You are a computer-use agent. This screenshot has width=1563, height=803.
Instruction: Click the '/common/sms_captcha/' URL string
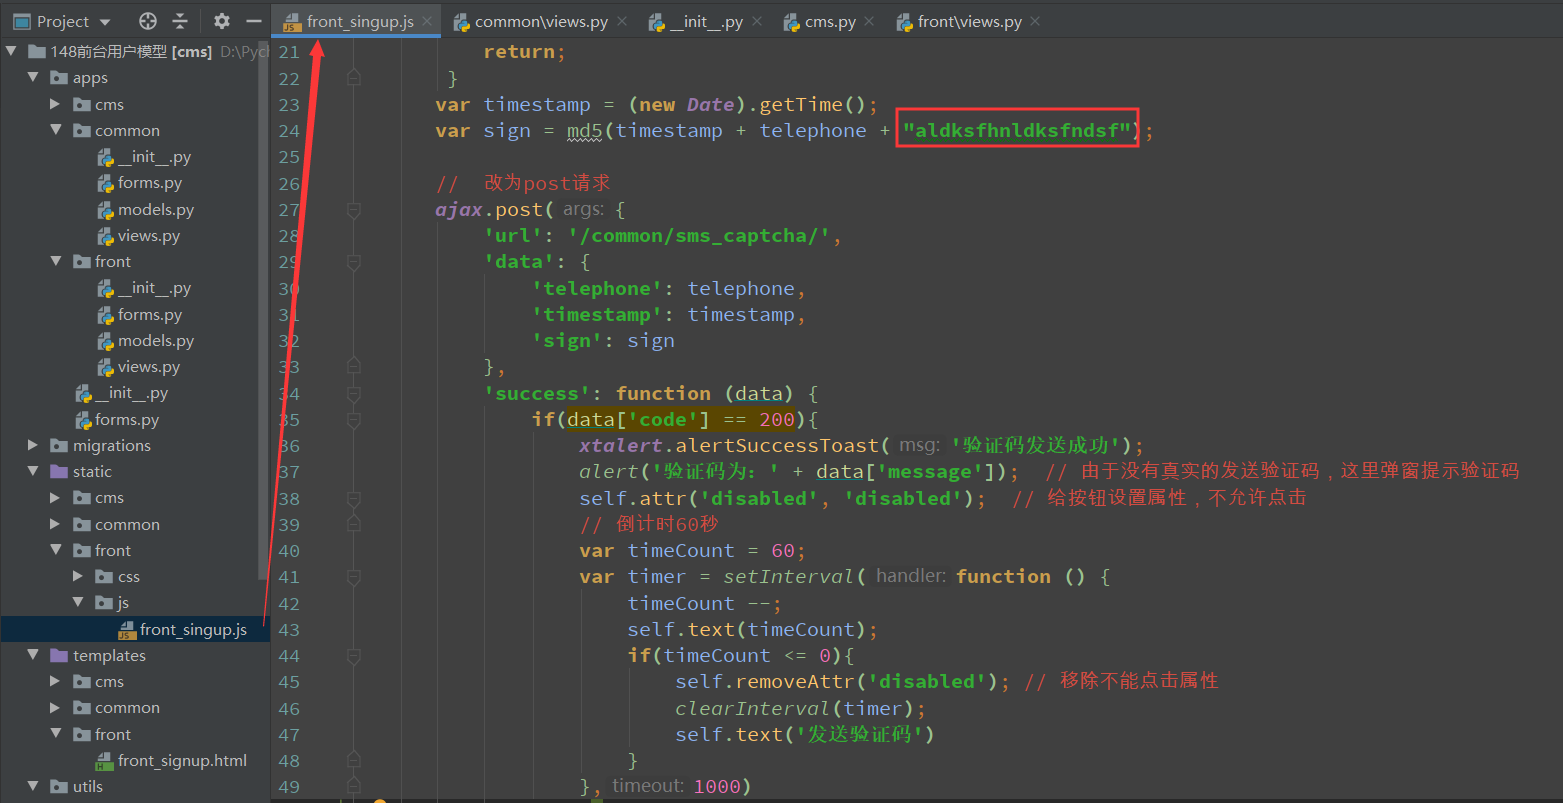coord(699,236)
